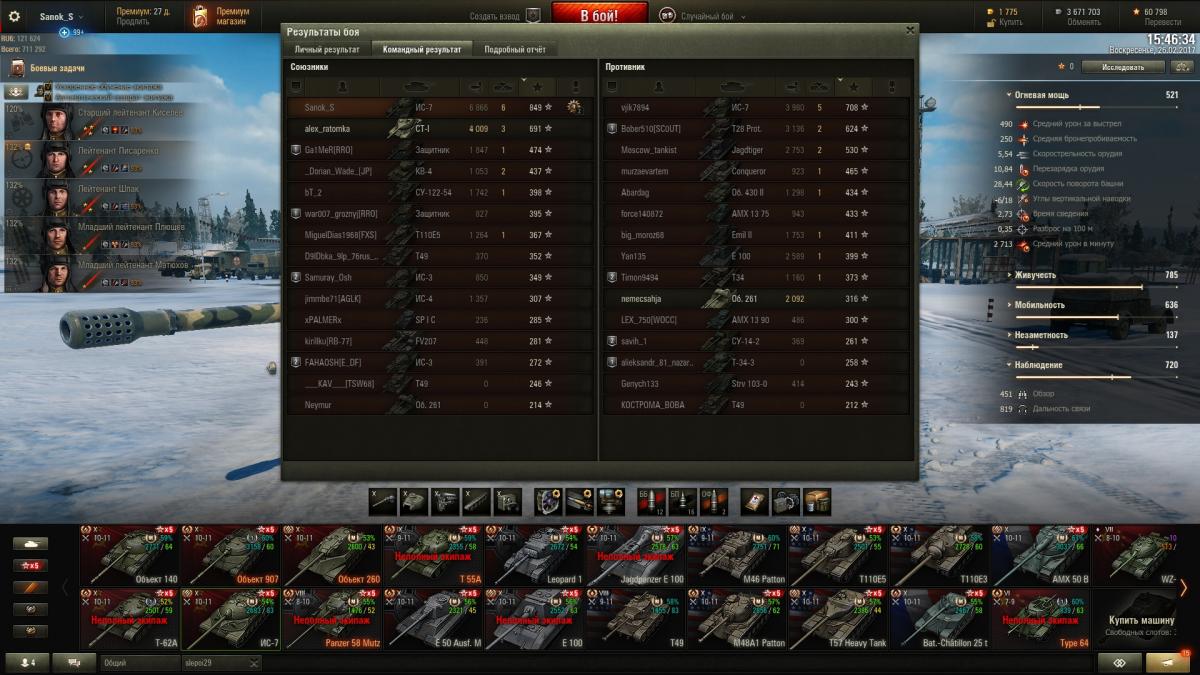
Task: Open notifications icon with 15 badge
Action: tap(1168, 662)
